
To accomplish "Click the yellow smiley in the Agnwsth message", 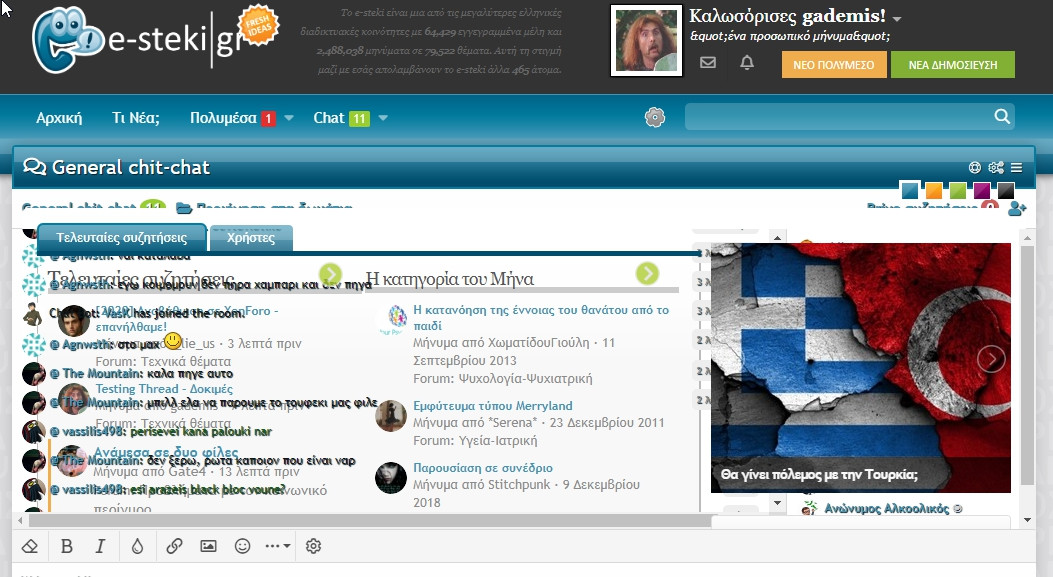I will pos(173,341).
